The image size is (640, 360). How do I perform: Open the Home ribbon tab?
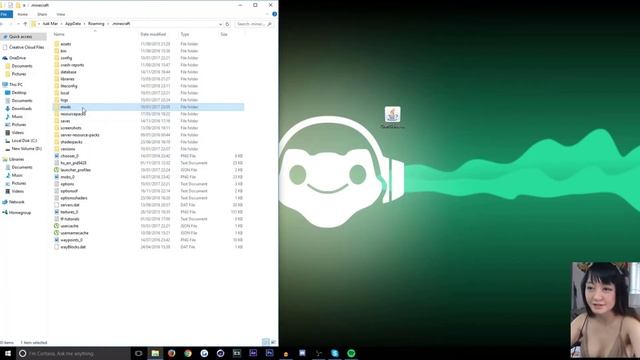22,14
